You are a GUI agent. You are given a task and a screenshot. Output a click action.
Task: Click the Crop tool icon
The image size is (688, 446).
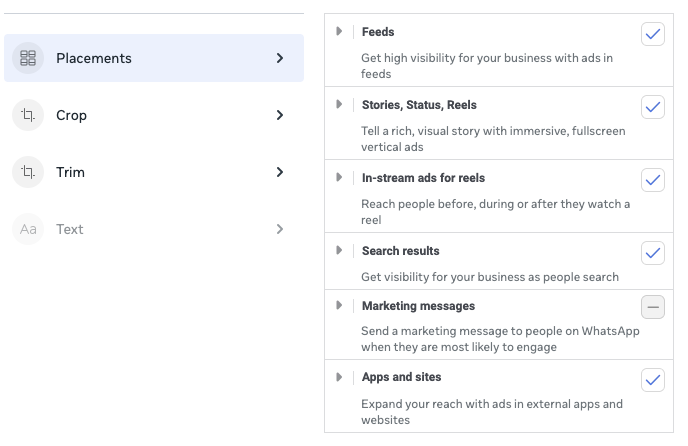tap(28, 115)
